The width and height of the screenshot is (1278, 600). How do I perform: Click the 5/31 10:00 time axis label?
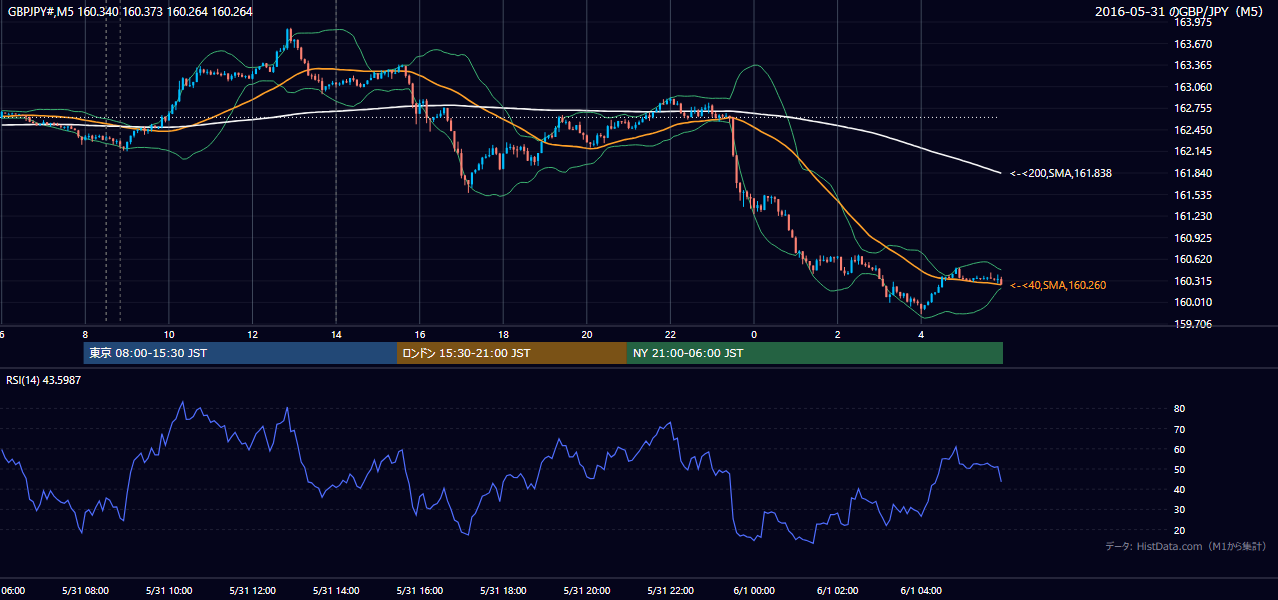[169, 590]
